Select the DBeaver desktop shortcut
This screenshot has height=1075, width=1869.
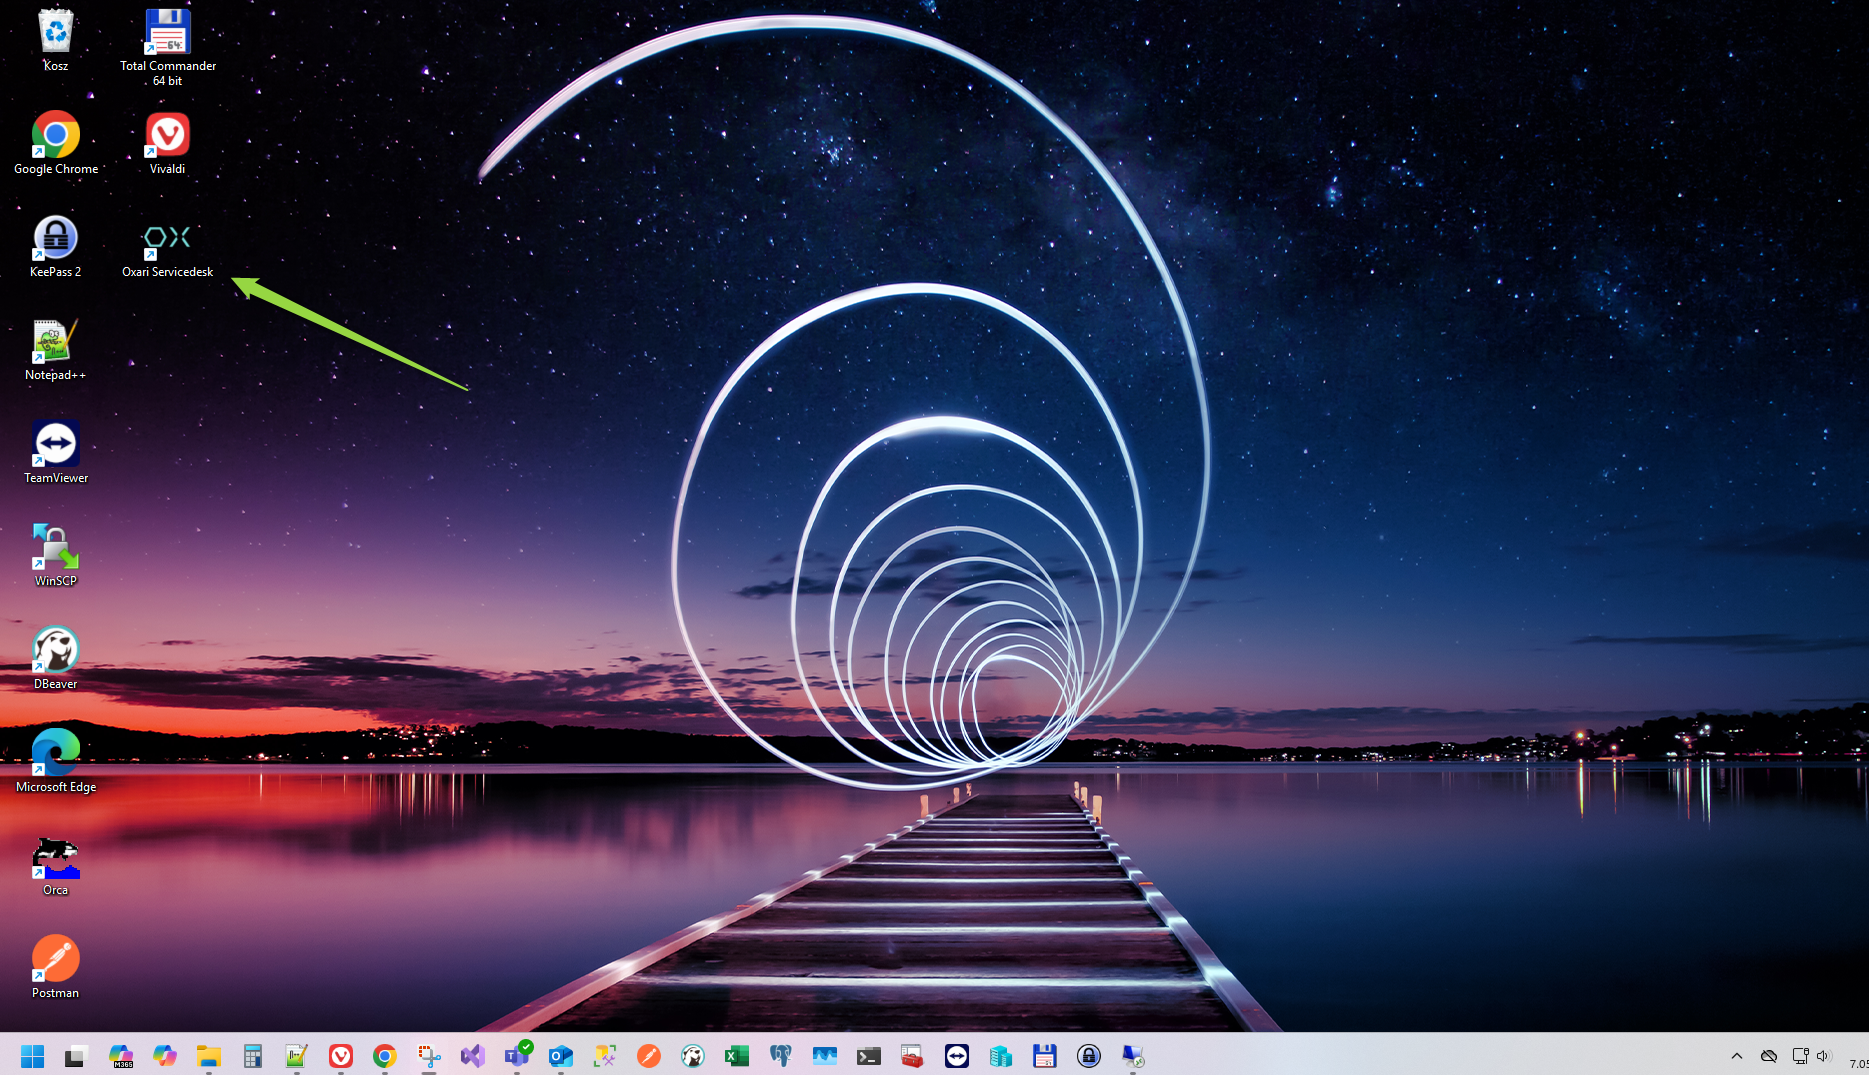pos(56,658)
